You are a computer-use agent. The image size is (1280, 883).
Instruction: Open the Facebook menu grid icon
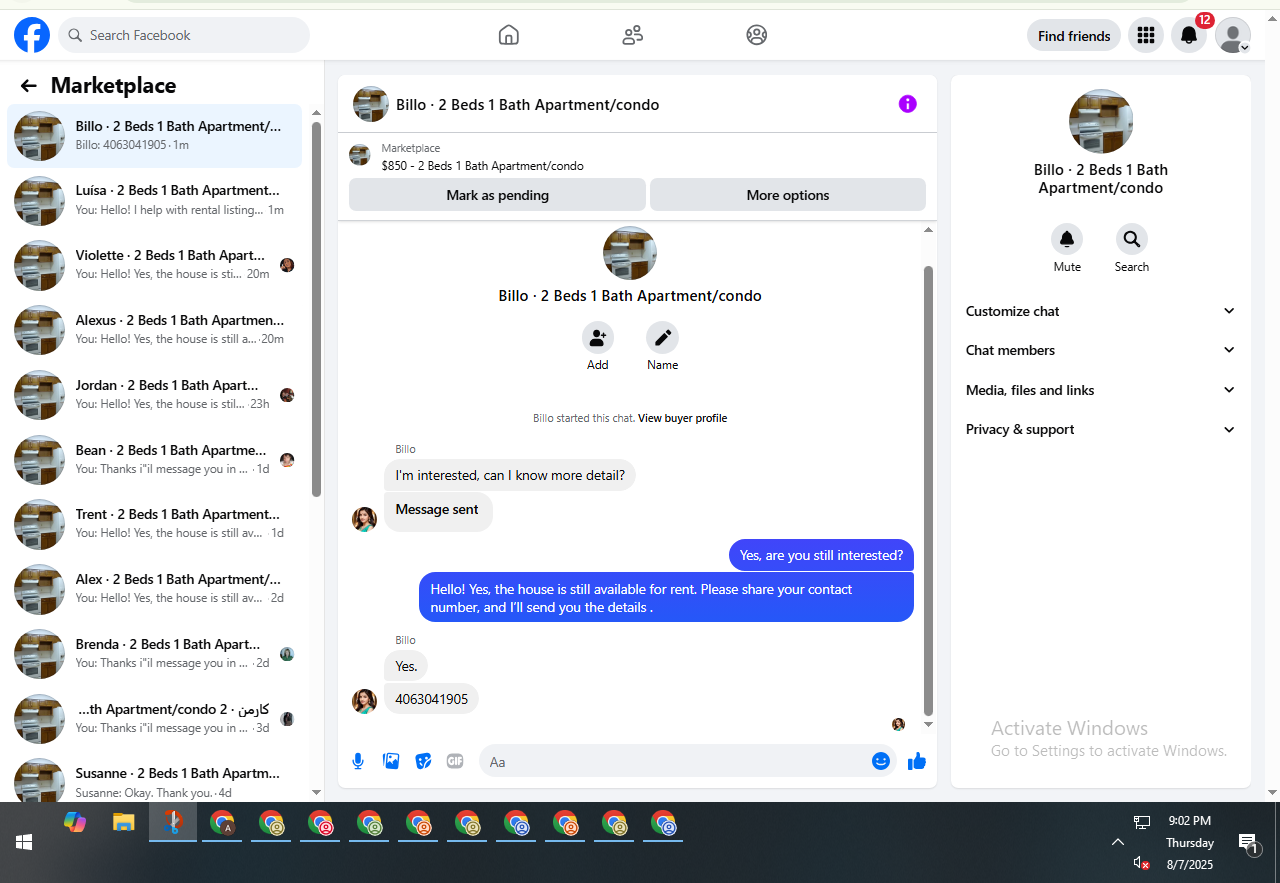pos(1146,36)
